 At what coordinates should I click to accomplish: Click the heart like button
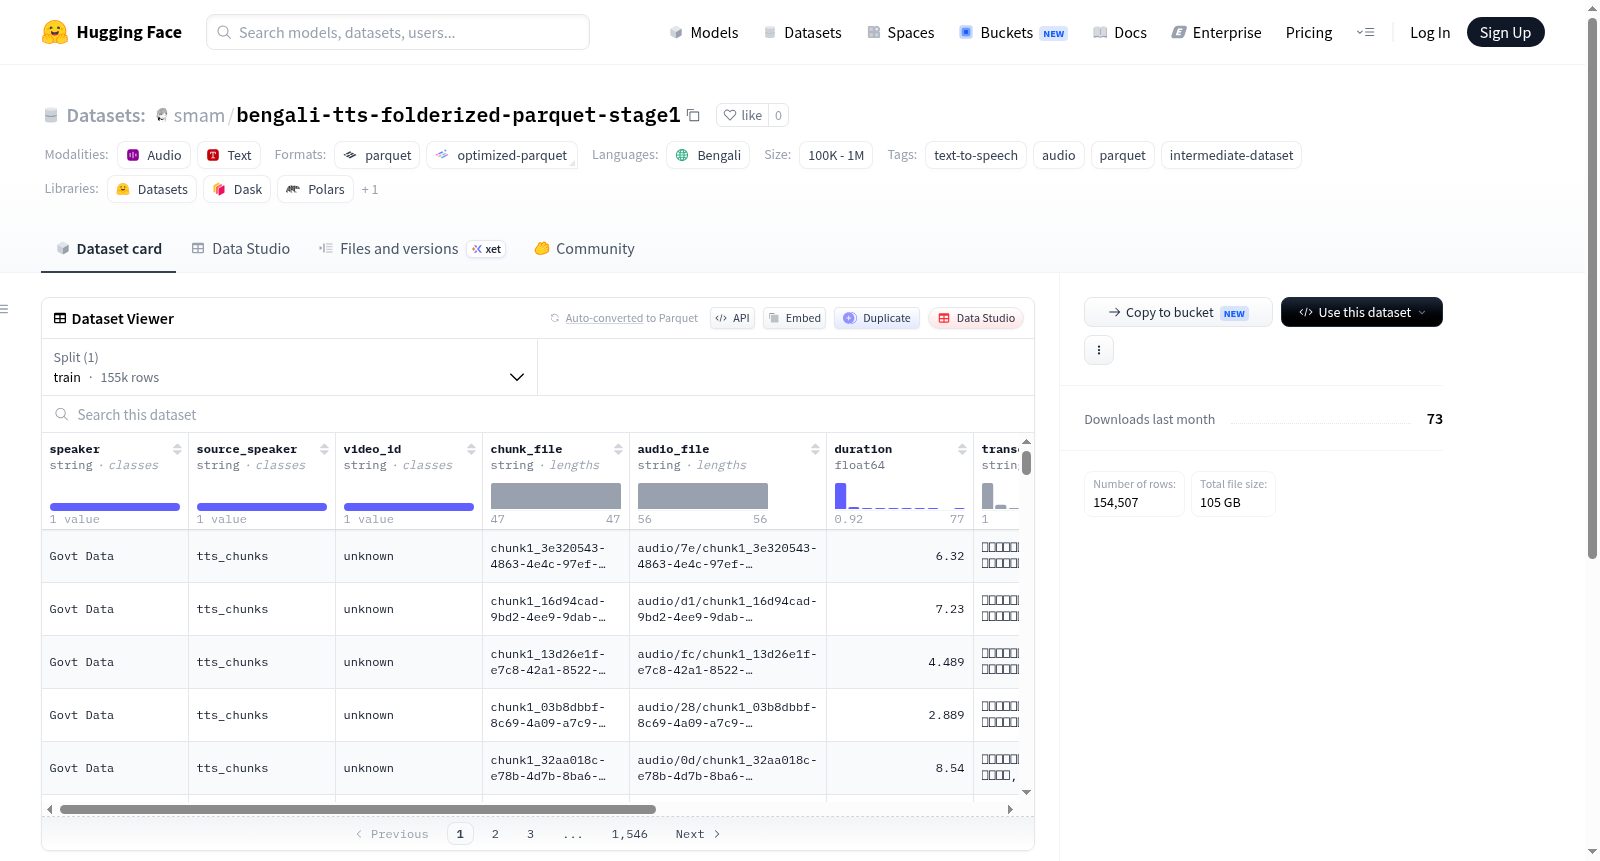click(x=743, y=115)
